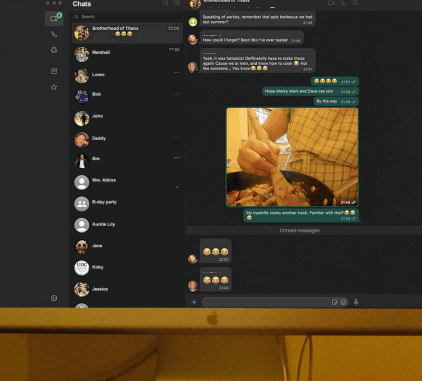Click the plus attach button
Screen dimensions: 422x381
194,302
